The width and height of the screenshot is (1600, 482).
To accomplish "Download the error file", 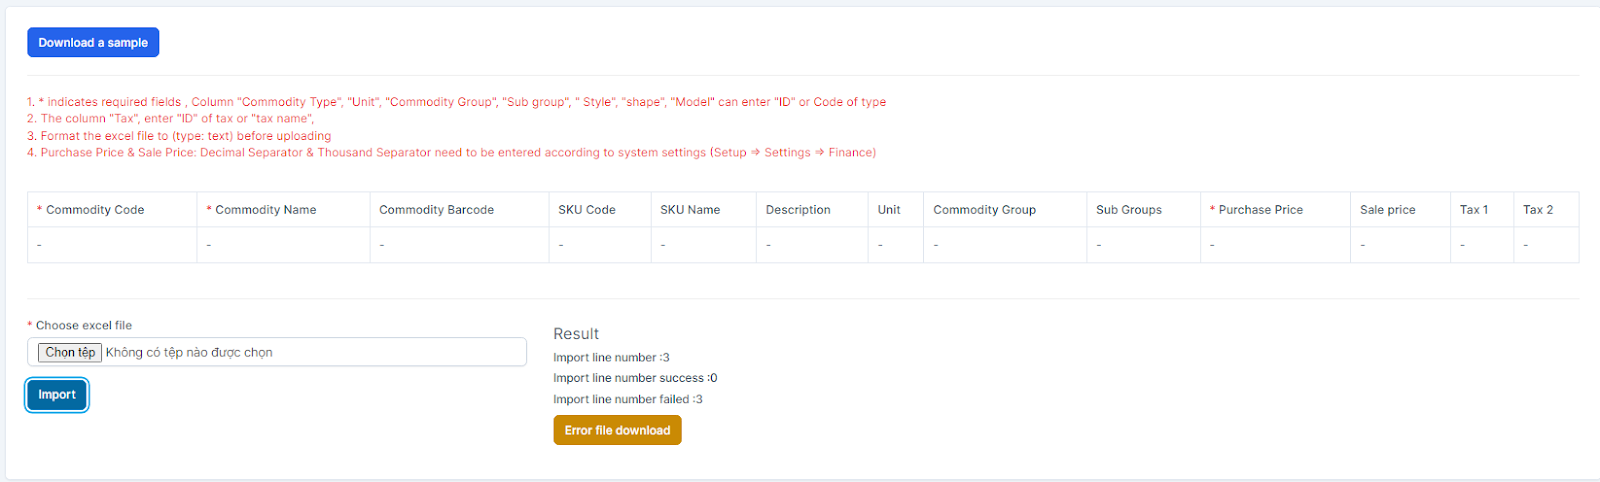I will 617,431.
